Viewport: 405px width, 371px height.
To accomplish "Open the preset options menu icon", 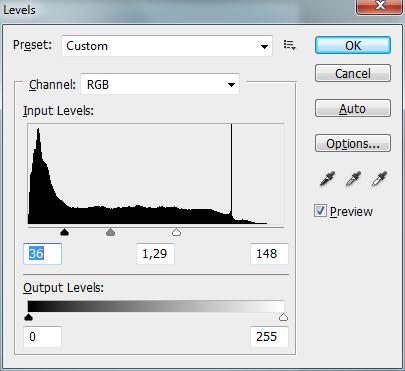I will click(x=289, y=45).
